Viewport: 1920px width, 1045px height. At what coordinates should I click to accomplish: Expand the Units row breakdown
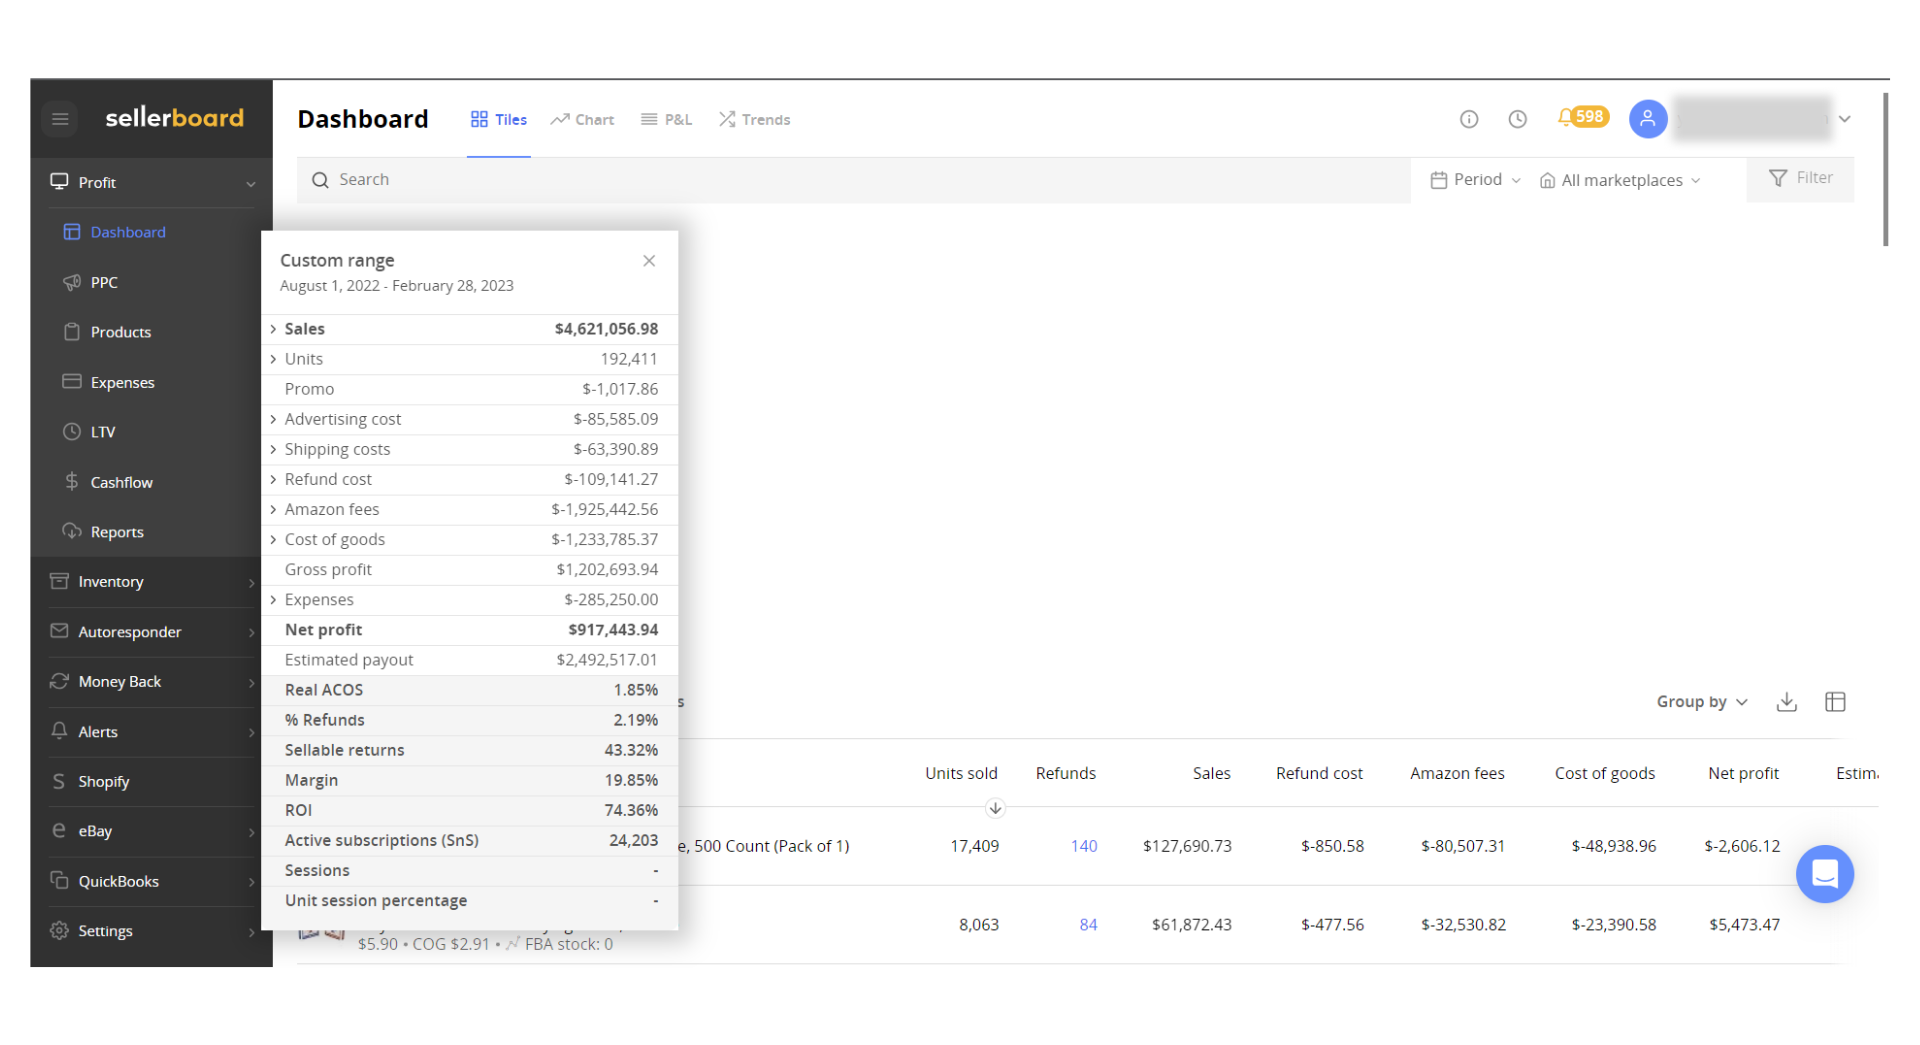tap(273, 359)
